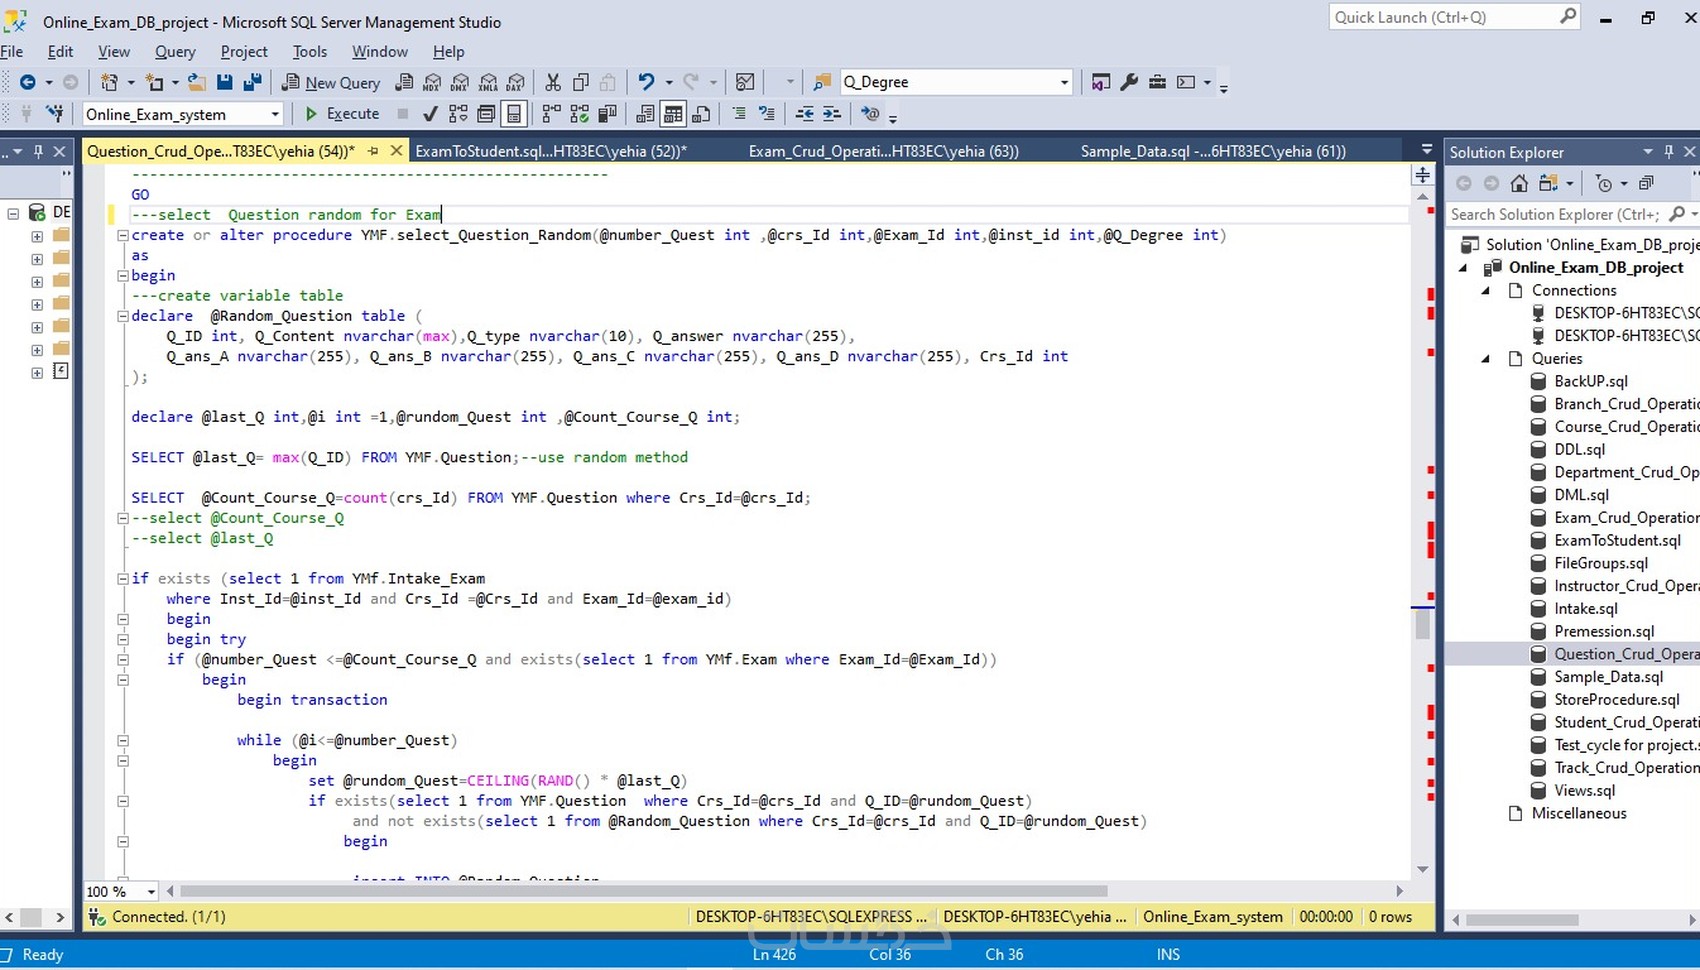
Task: Toggle Results to Grid button
Action: pyautogui.click(x=673, y=114)
